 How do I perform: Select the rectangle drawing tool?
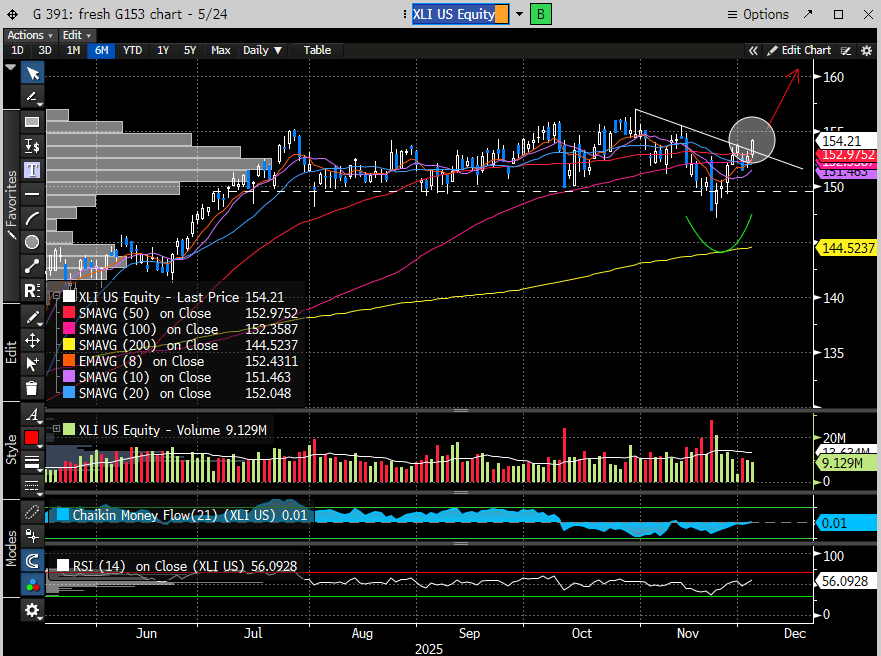[33, 122]
